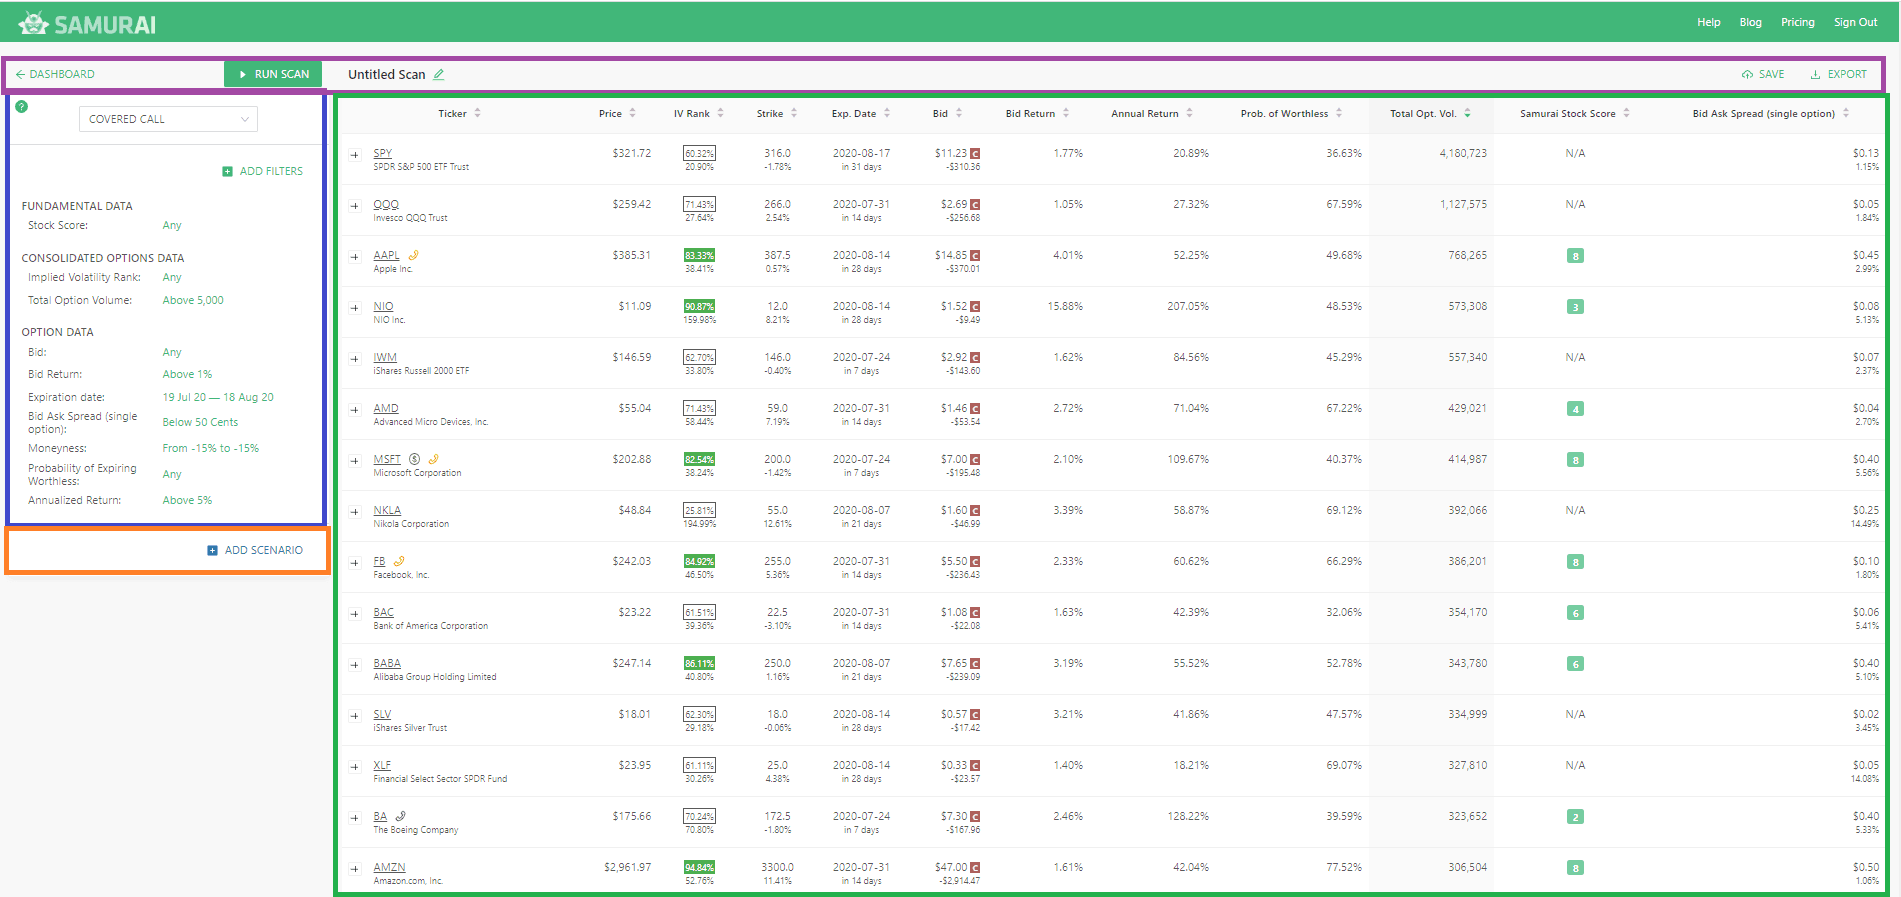Open the BAC ticker link
This screenshot has width=1901, height=897.
point(383,612)
